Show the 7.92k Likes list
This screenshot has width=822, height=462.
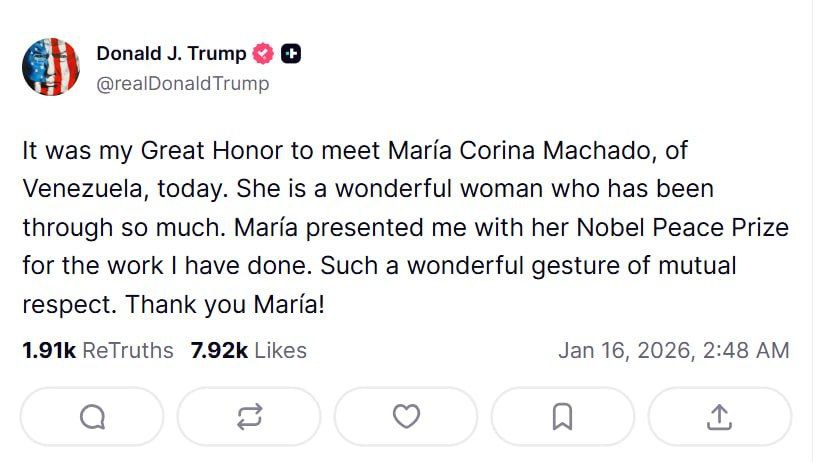pos(249,351)
